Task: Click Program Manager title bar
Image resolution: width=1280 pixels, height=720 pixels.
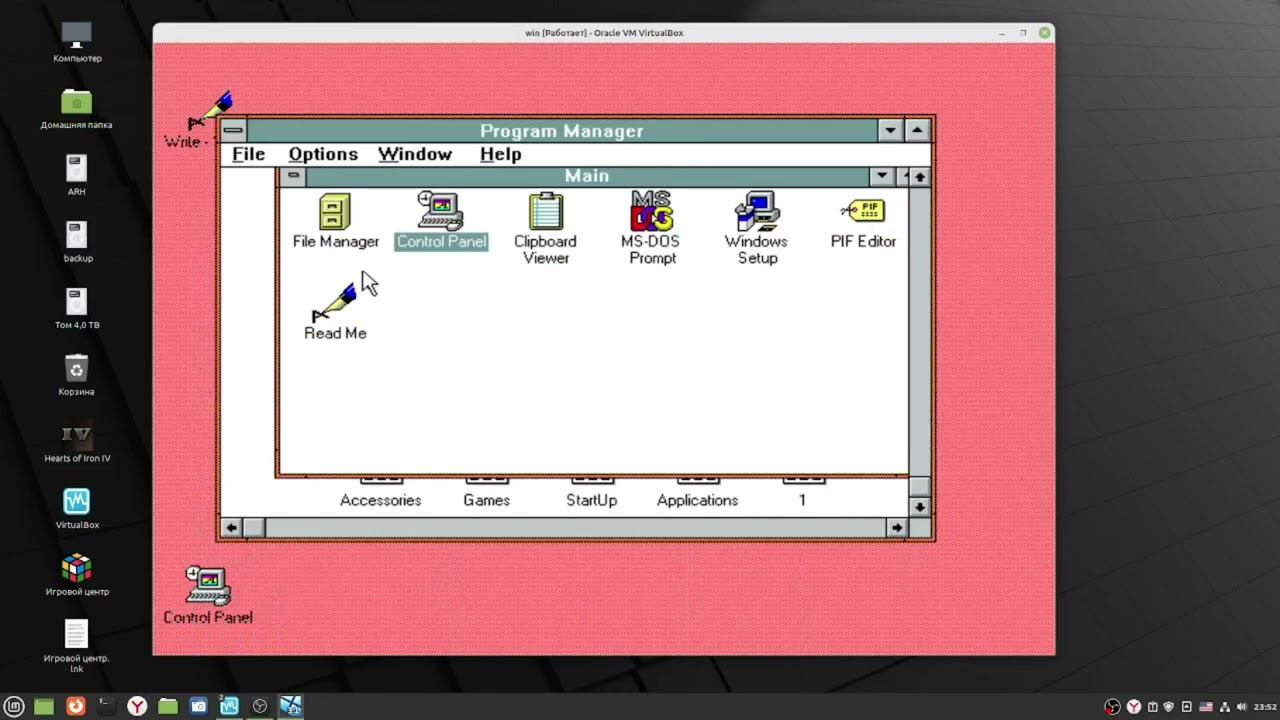Action: (562, 130)
